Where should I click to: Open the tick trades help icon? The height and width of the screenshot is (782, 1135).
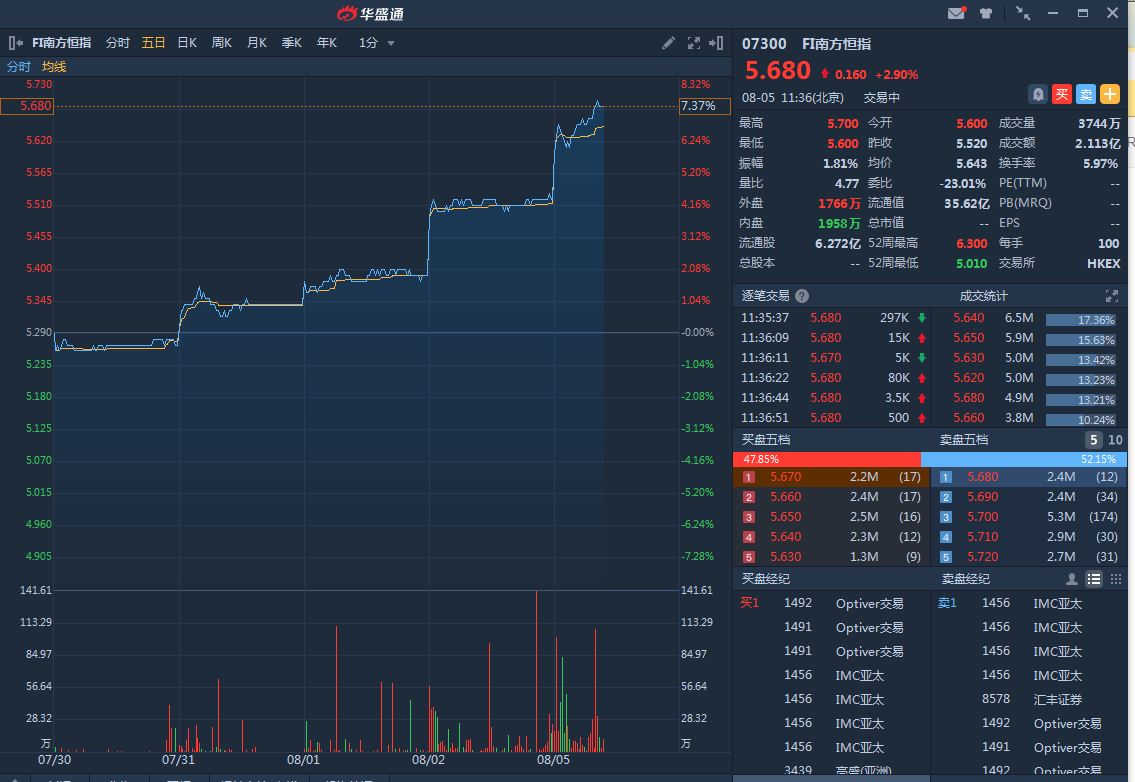tap(802, 296)
